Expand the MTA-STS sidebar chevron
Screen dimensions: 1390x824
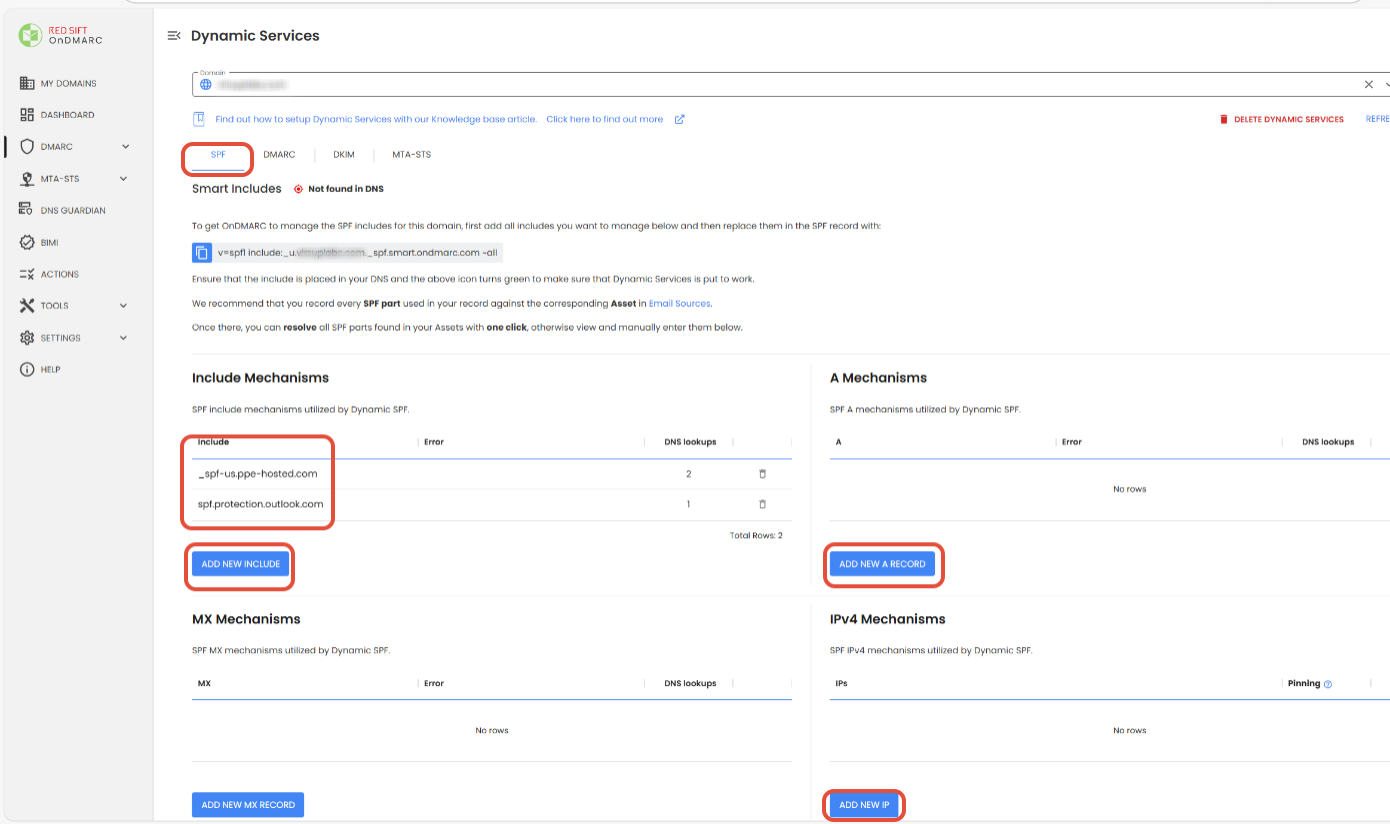pyautogui.click(x=124, y=179)
